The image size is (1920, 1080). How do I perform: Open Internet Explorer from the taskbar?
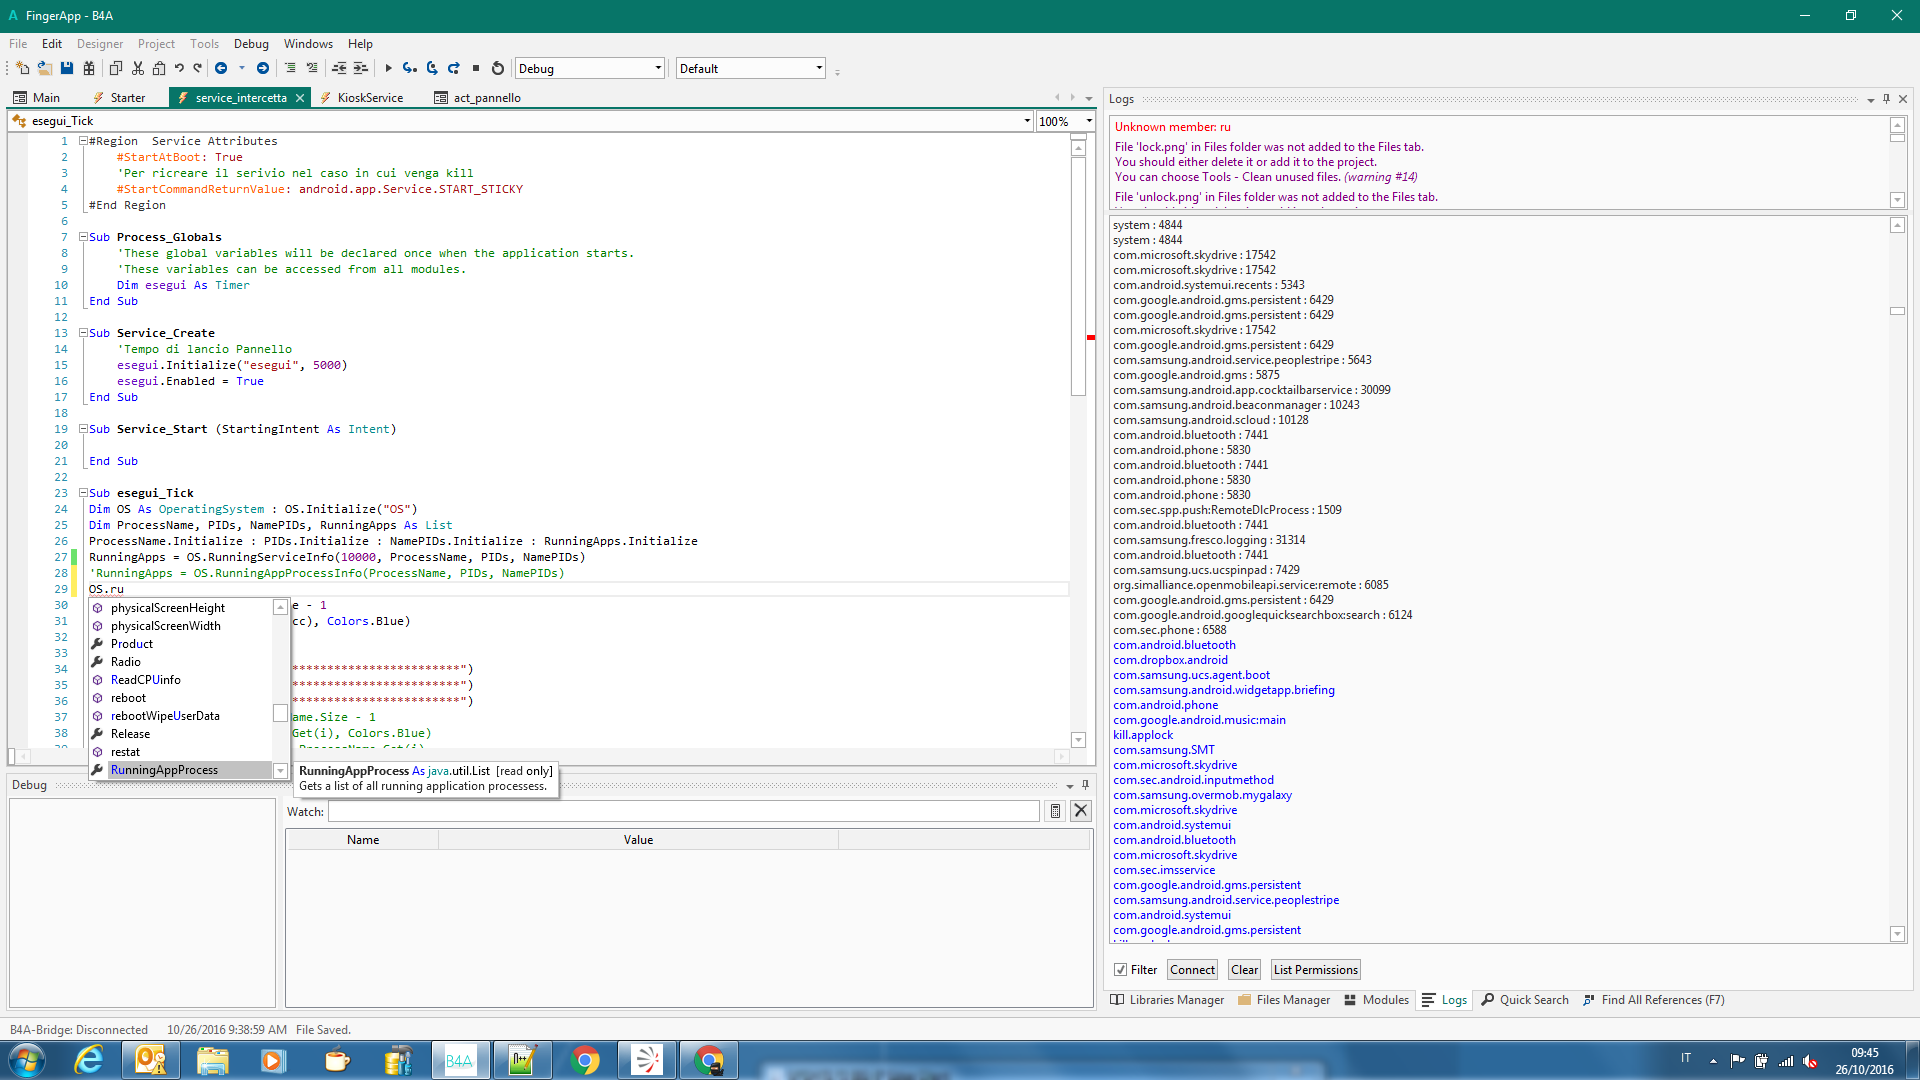(x=88, y=1060)
